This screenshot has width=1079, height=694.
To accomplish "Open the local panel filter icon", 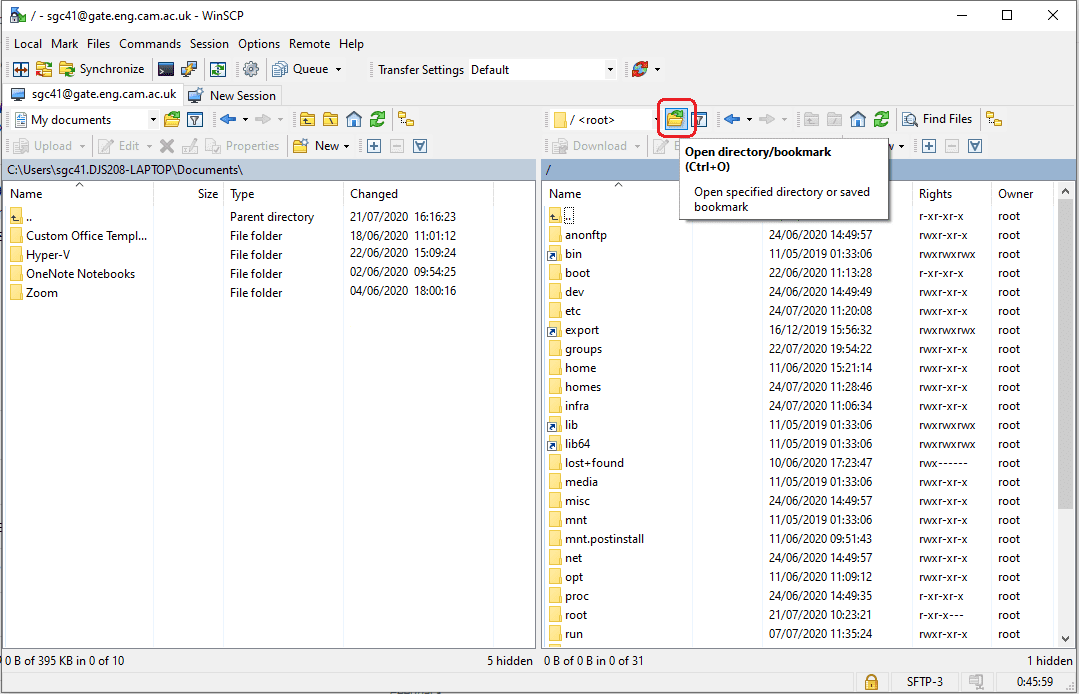I will click(x=196, y=119).
